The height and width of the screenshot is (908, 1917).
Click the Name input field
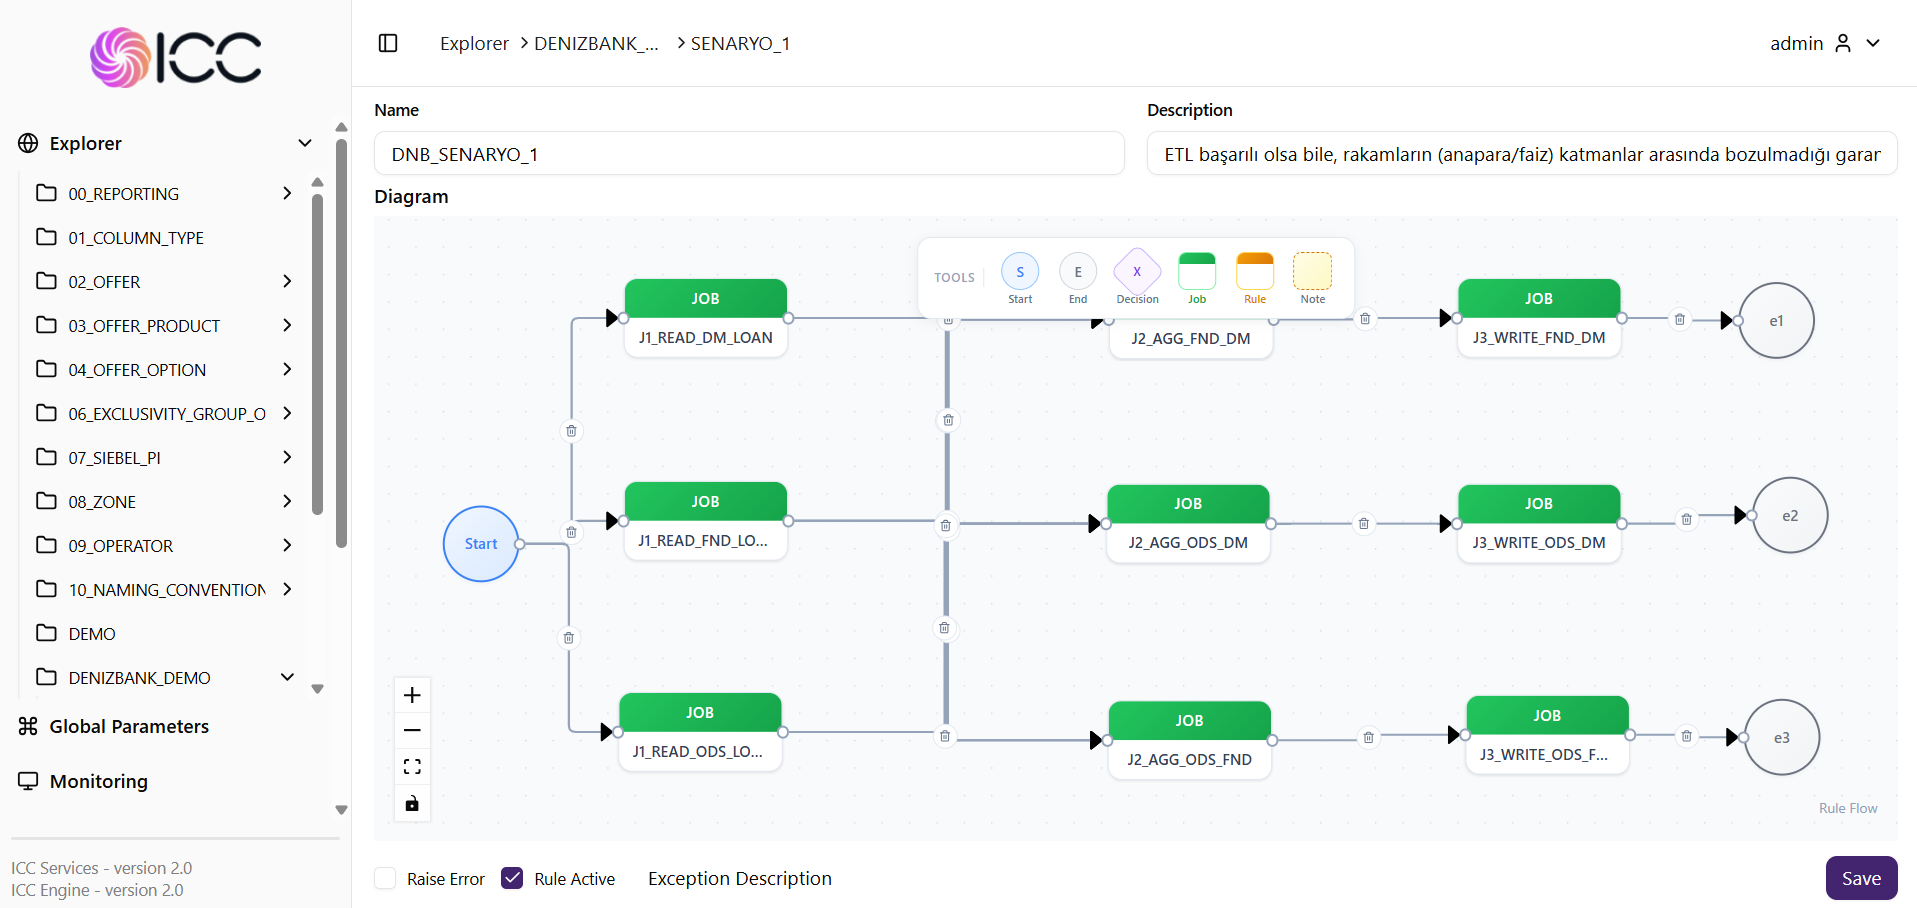click(x=749, y=154)
